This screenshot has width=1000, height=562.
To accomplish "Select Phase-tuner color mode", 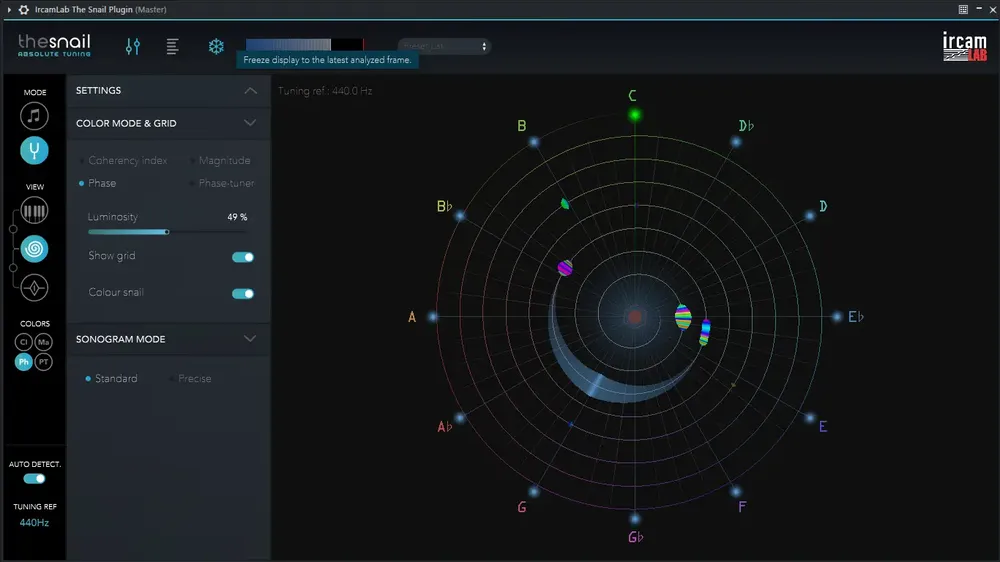I will point(222,183).
